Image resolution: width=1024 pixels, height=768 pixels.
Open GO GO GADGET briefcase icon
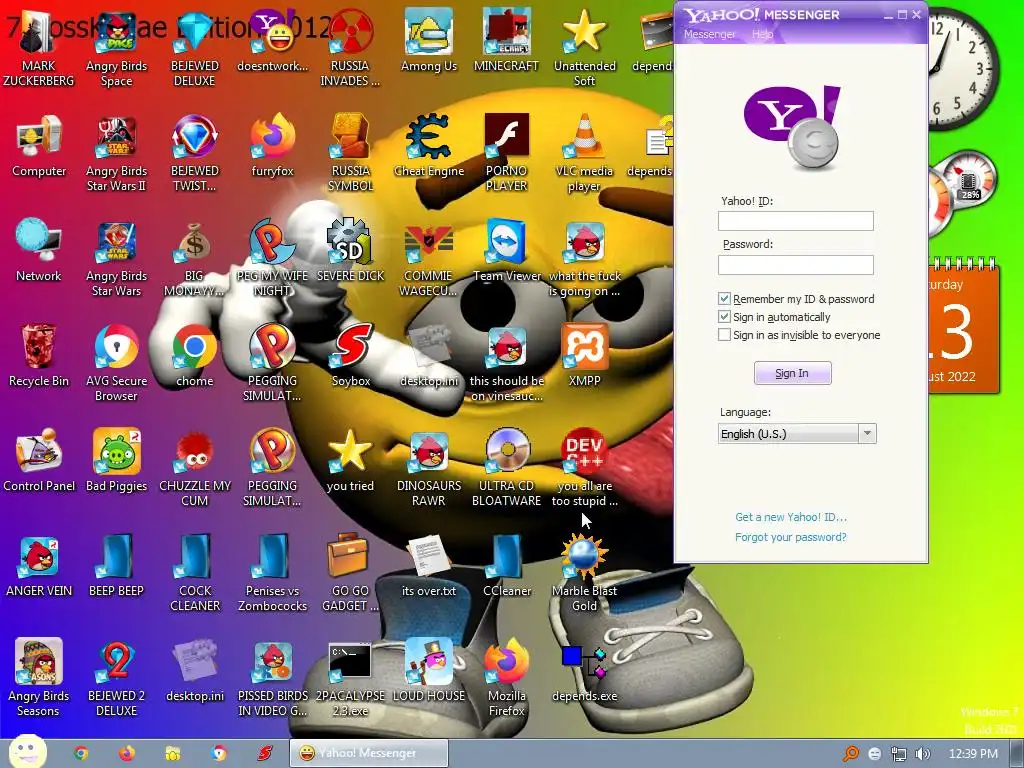(351, 573)
